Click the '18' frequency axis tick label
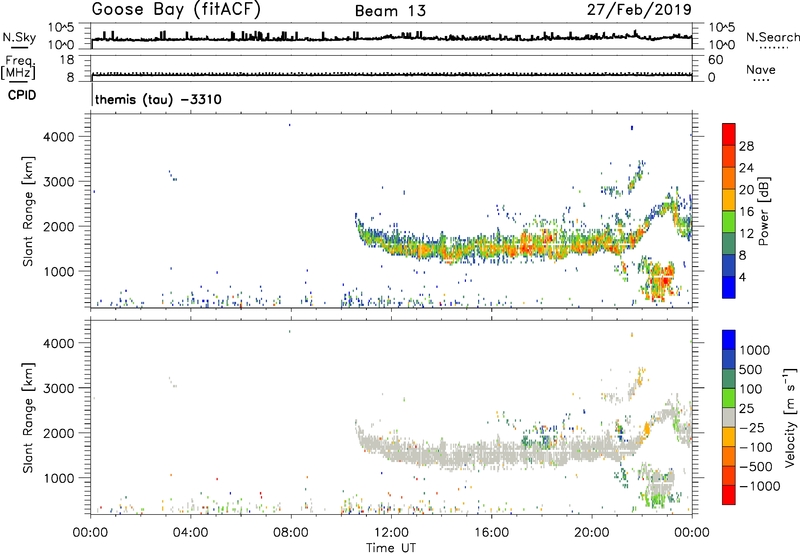Image resolution: width=800 pixels, height=554 pixels. point(67,60)
